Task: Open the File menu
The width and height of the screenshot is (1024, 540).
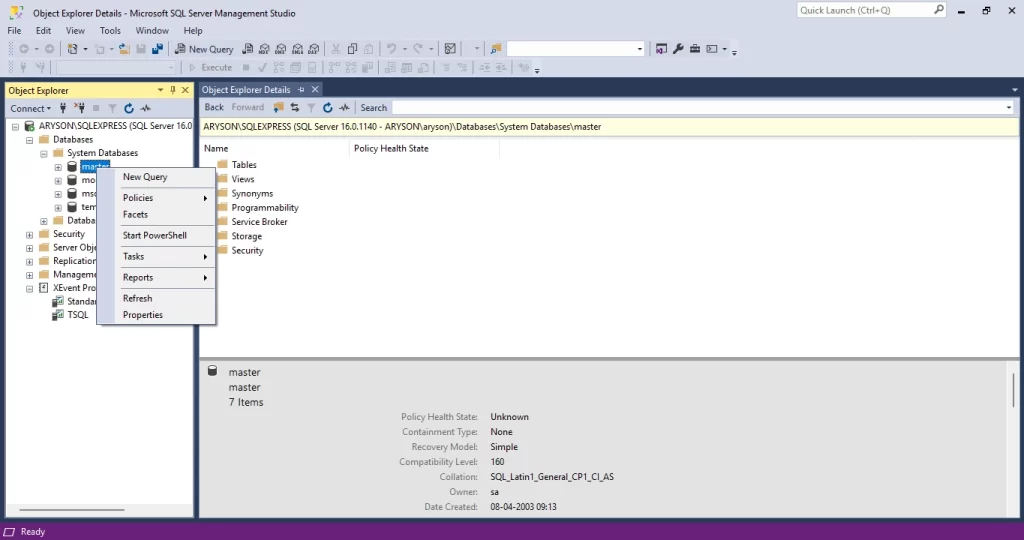Action: [x=14, y=31]
